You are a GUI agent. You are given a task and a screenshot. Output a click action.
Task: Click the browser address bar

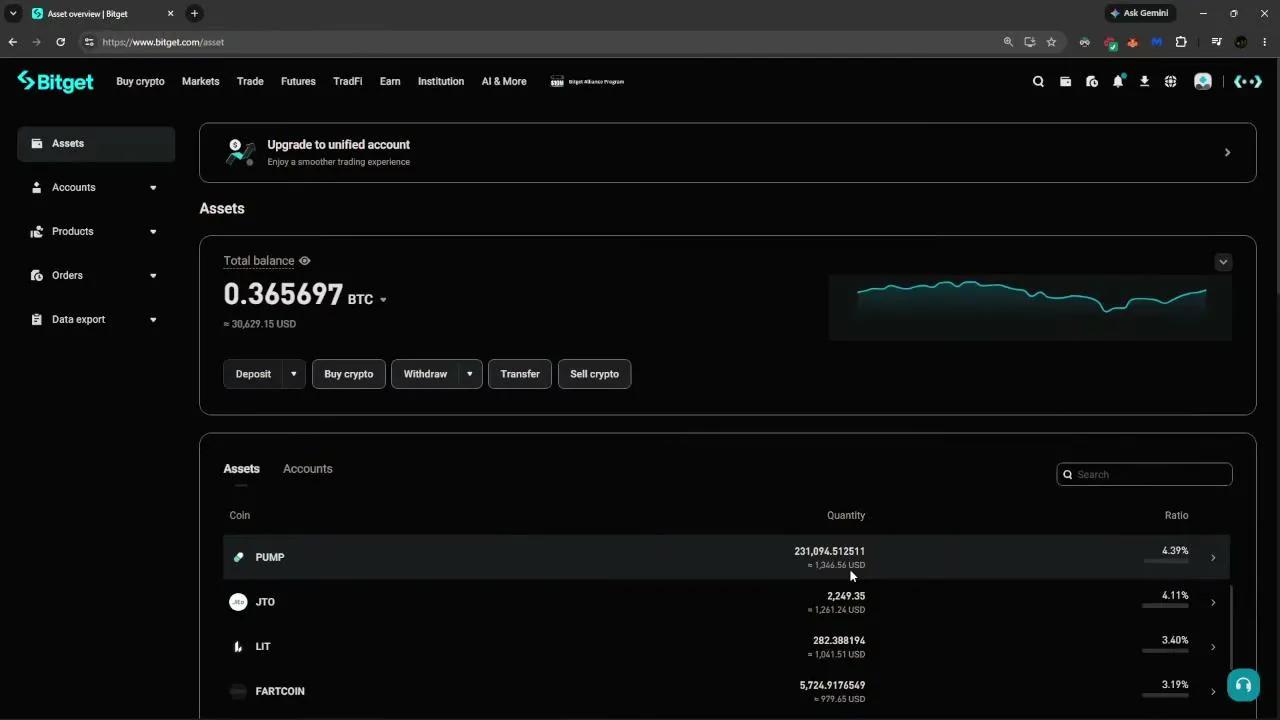coord(540,42)
